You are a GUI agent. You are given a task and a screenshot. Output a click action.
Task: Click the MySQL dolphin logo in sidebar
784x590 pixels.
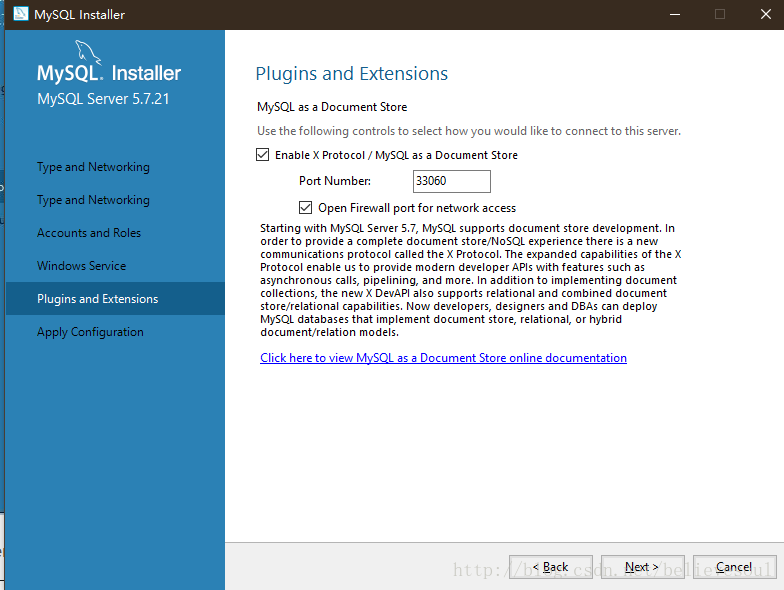pyautogui.click(x=88, y=53)
